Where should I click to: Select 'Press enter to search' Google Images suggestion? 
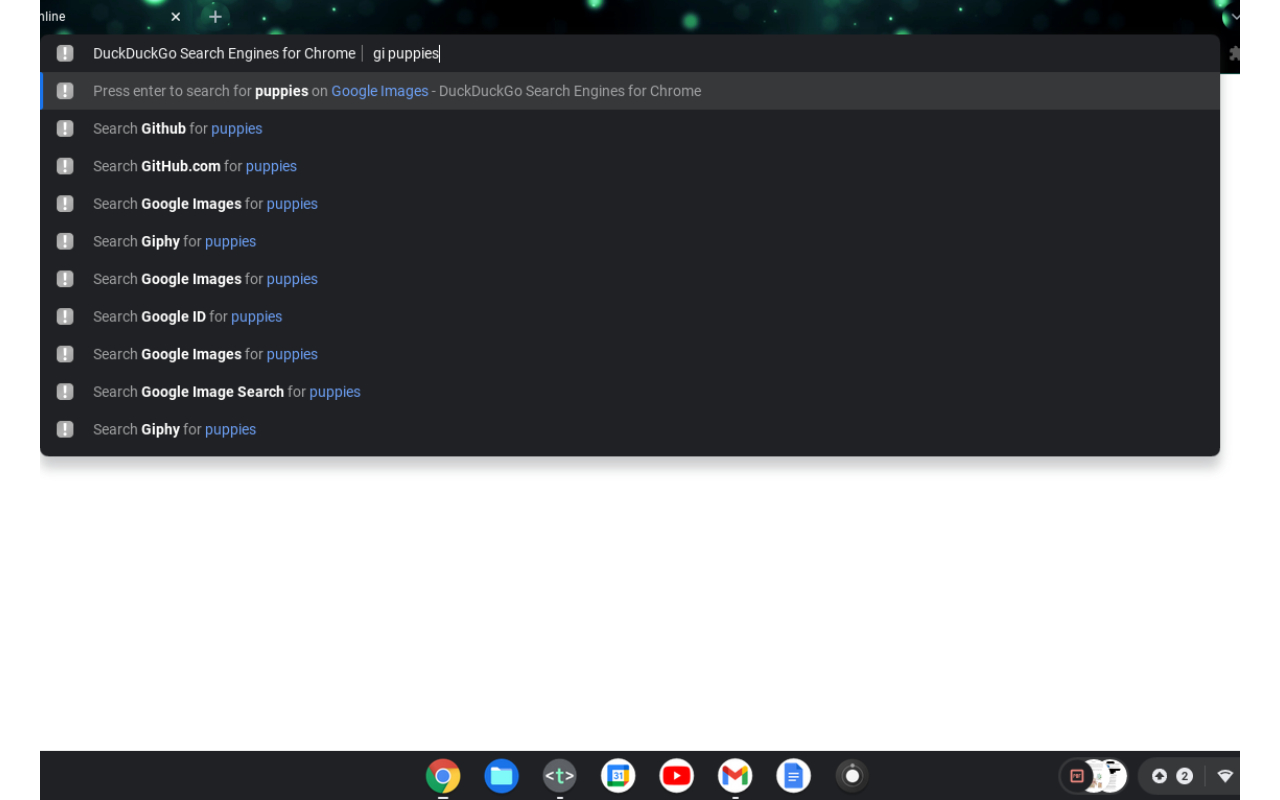click(630, 91)
